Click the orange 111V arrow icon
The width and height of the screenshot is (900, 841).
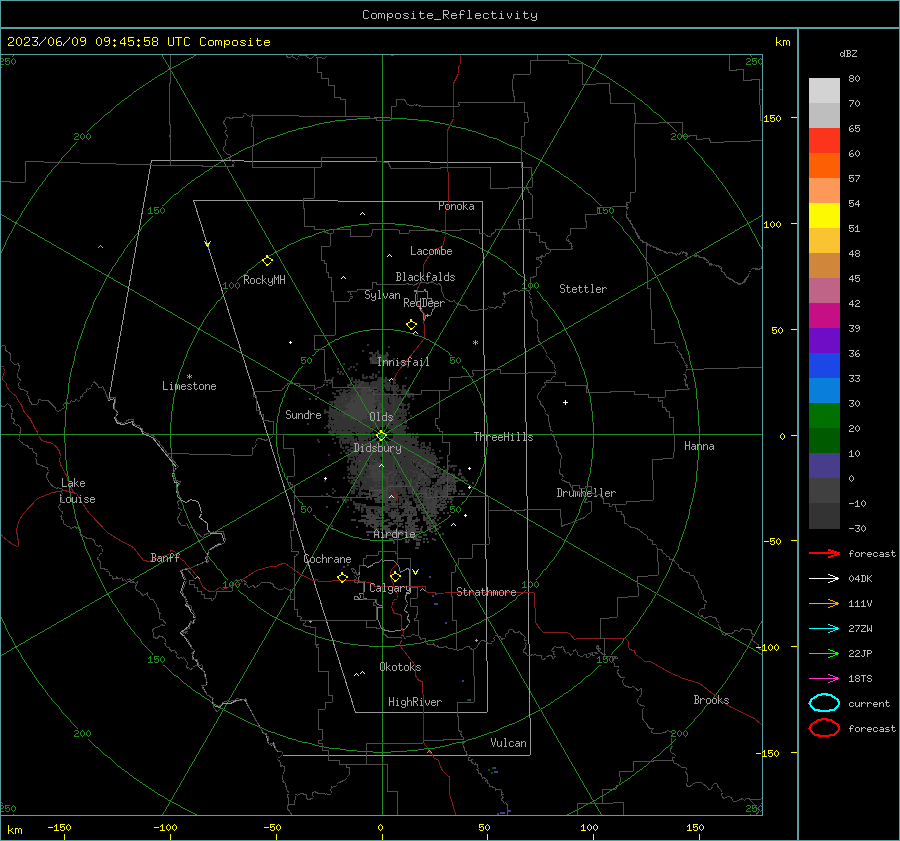point(824,603)
